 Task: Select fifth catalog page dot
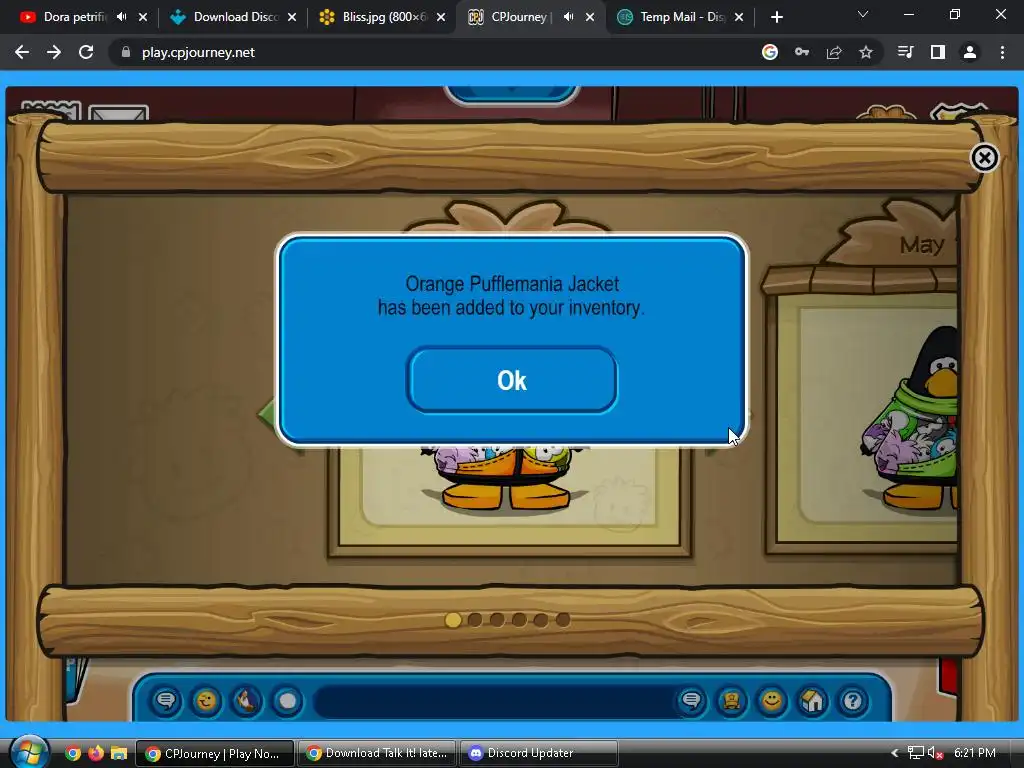541,620
